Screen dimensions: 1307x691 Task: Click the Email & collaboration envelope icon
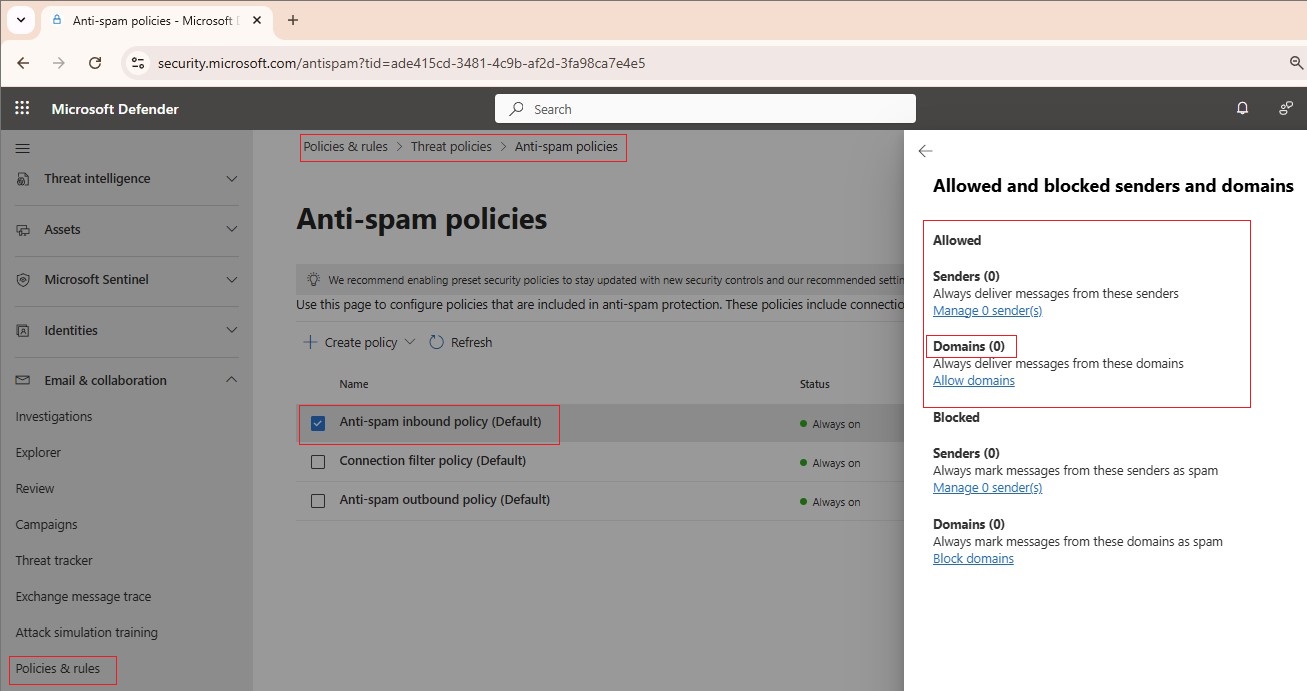pyautogui.click(x=23, y=381)
